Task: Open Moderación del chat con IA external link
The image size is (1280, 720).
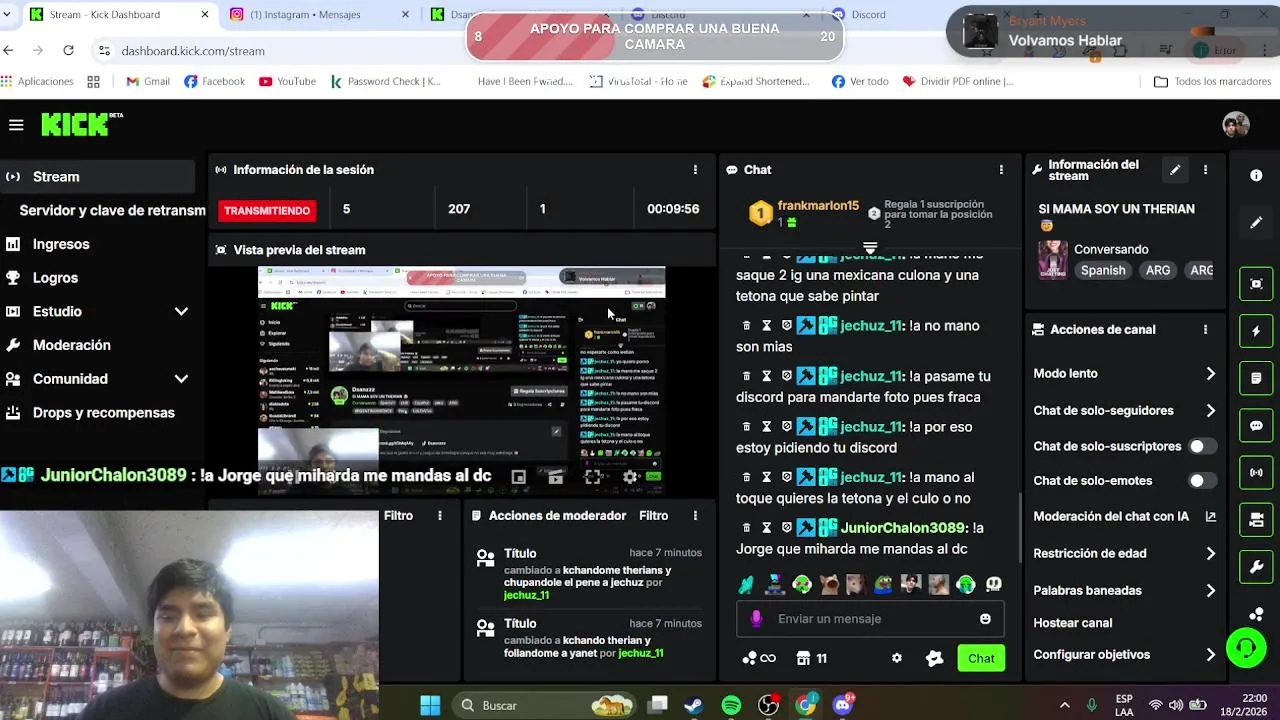Action: [x=1211, y=517]
